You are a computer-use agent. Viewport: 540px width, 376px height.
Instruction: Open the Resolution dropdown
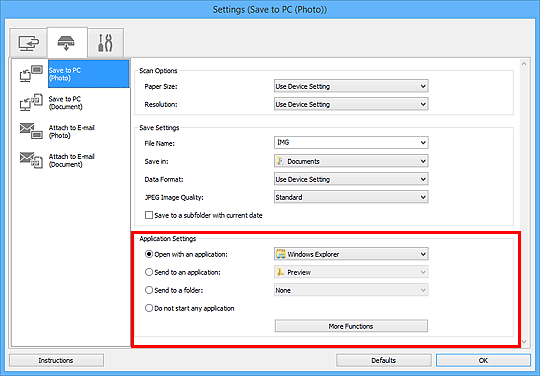tap(351, 104)
